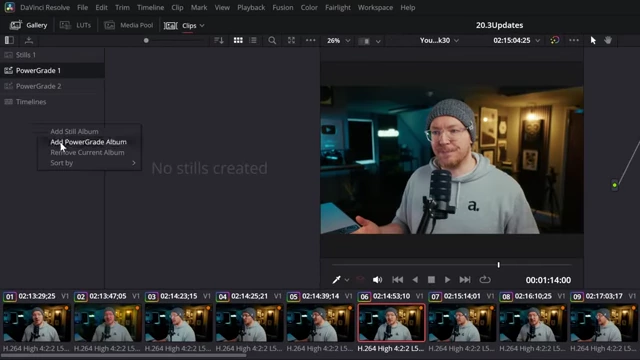Play forward

click(x=447, y=280)
